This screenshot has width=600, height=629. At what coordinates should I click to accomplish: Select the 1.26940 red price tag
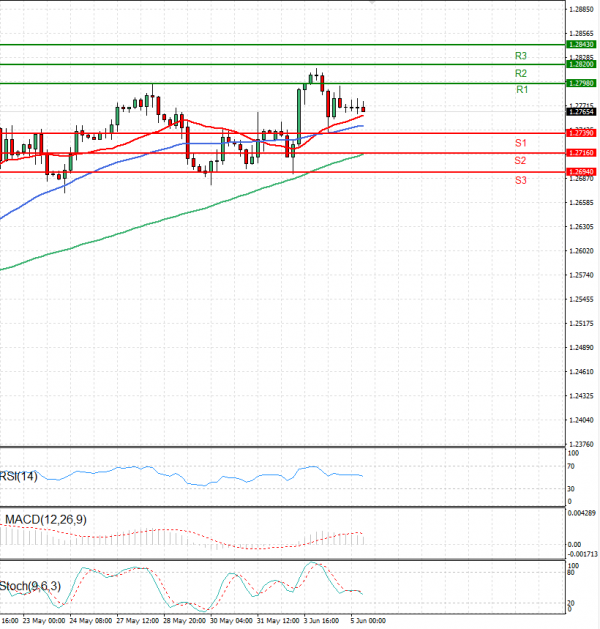(x=581, y=172)
